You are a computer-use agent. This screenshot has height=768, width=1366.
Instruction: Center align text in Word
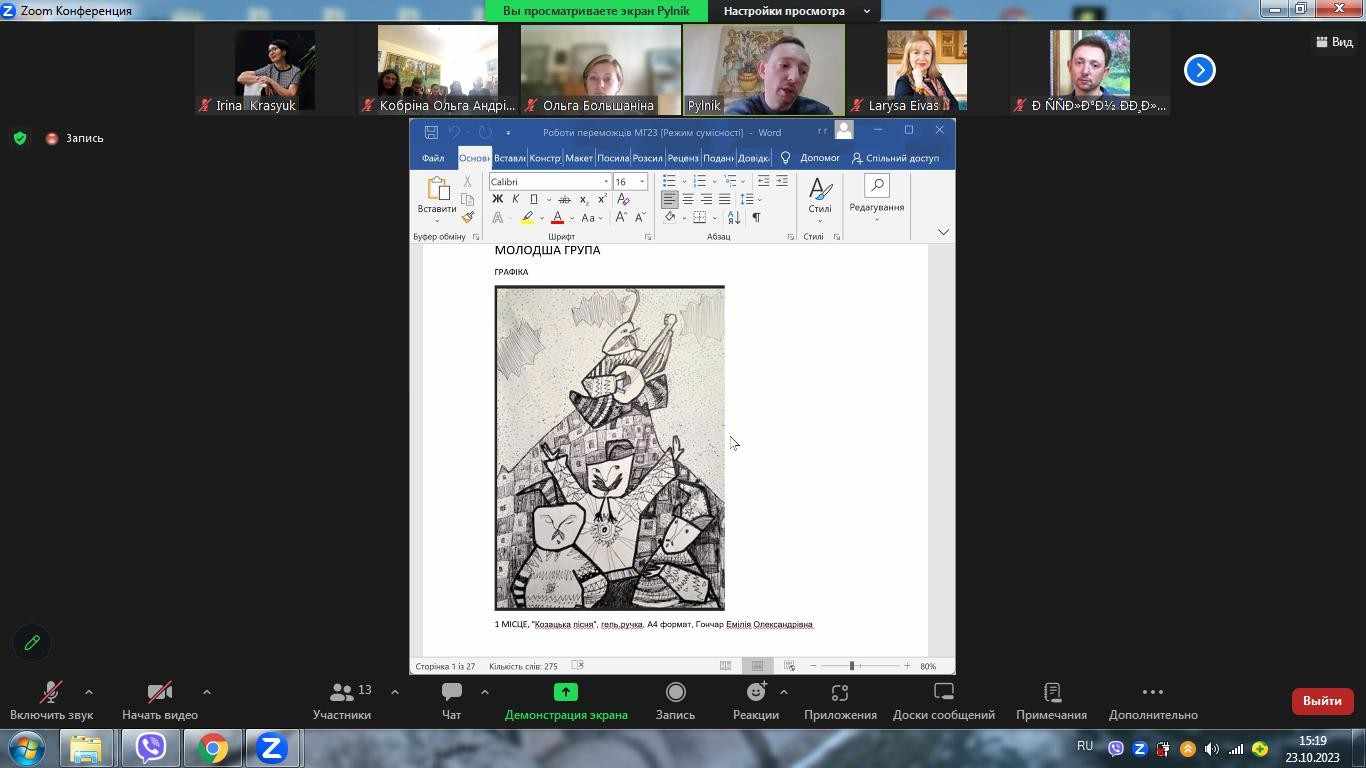point(688,200)
